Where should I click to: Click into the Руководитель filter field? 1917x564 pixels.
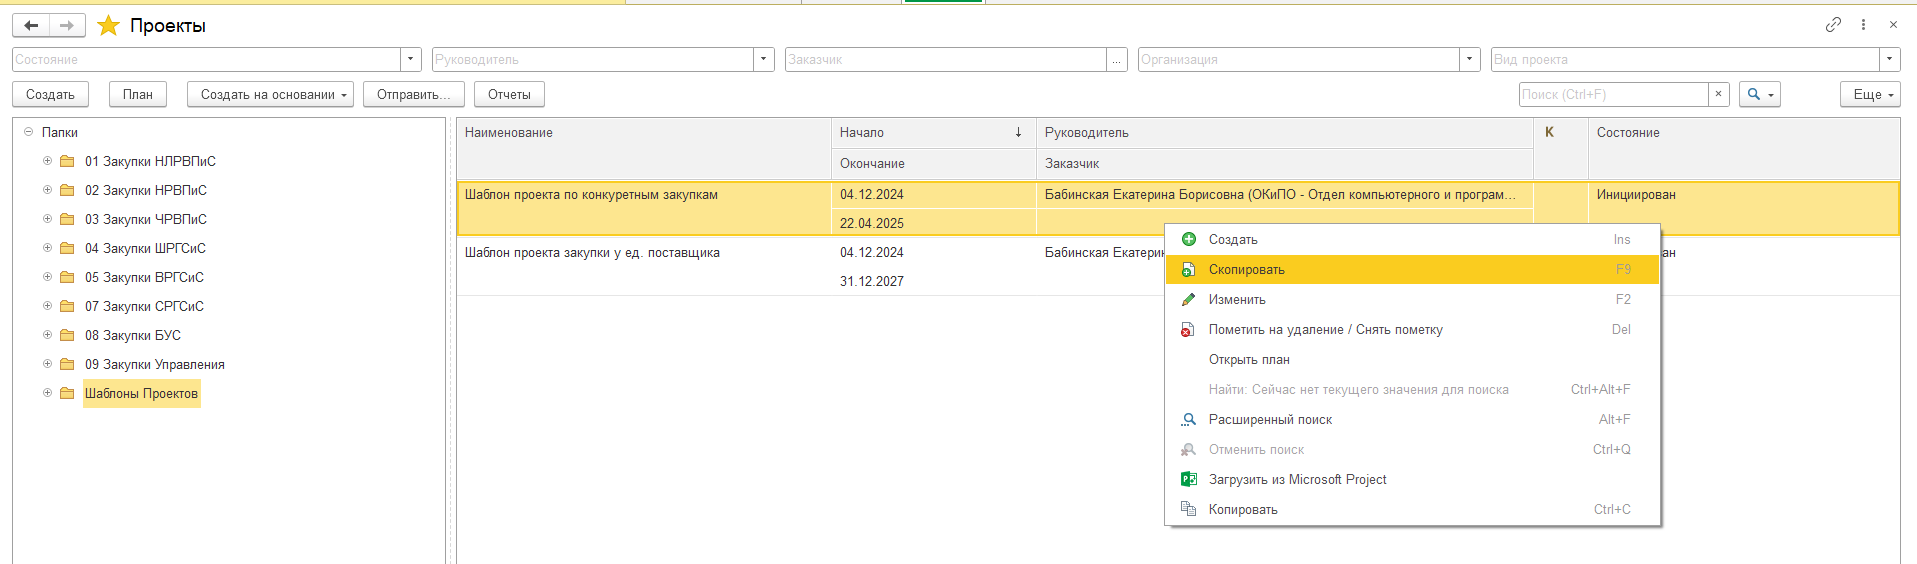[x=593, y=59]
